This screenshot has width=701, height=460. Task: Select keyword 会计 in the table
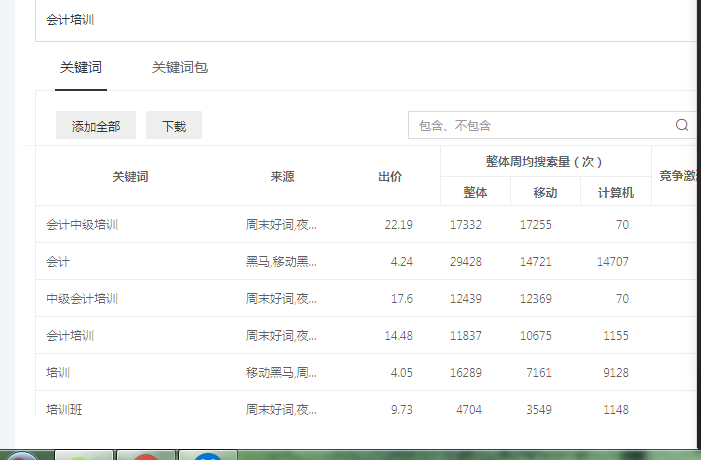click(58, 262)
